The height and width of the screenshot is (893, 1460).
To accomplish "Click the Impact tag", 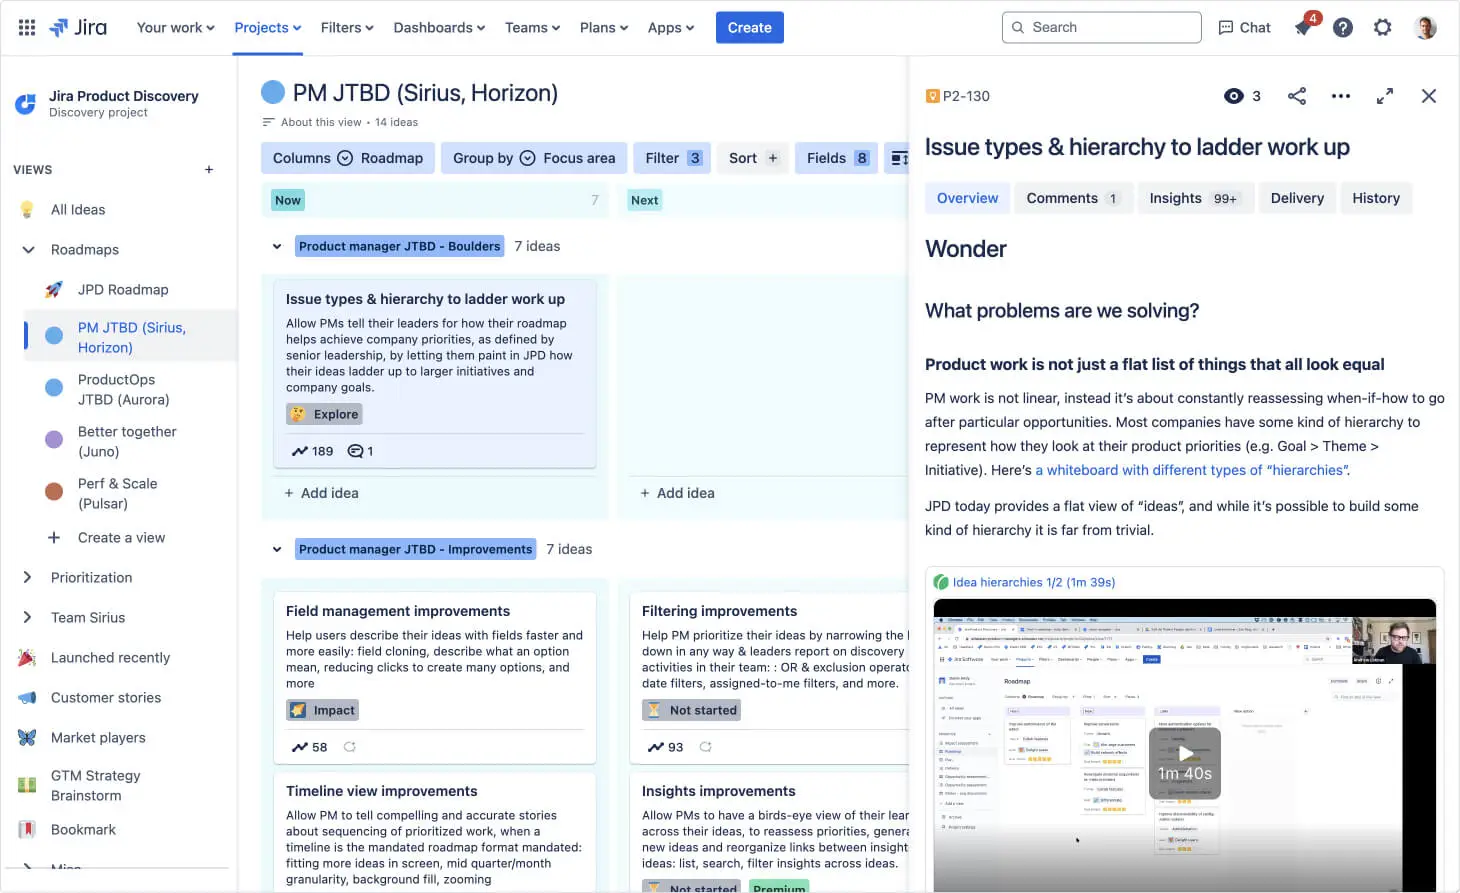I will click(x=322, y=710).
